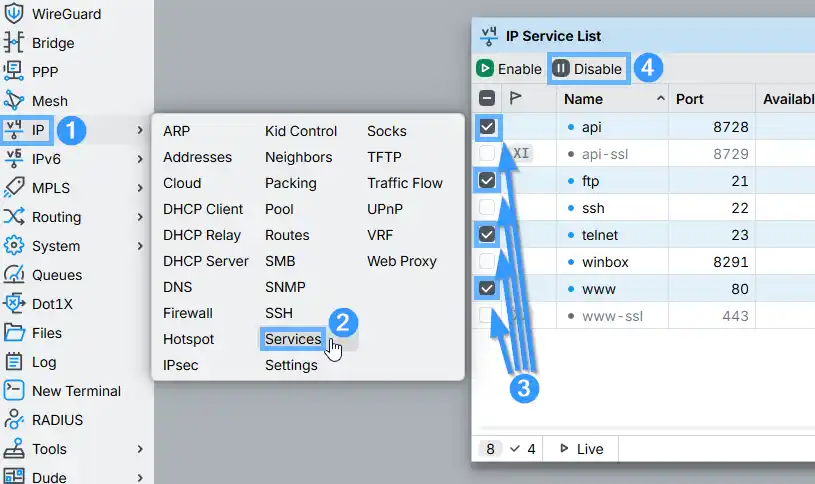Viewport: 815px width, 484px height.
Task: Click the Dude icon in sidebar
Action: tap(14, 477)
